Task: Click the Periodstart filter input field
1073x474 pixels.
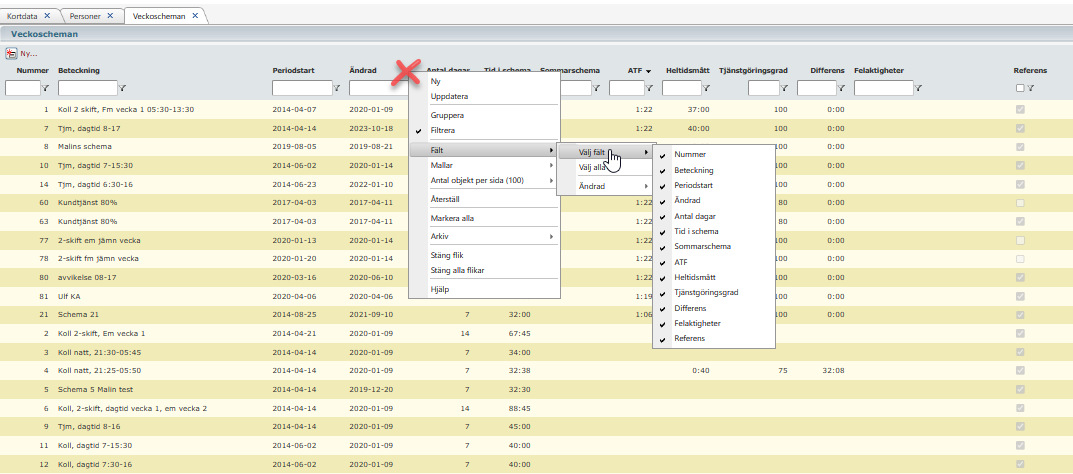Action: click(302, 88)
